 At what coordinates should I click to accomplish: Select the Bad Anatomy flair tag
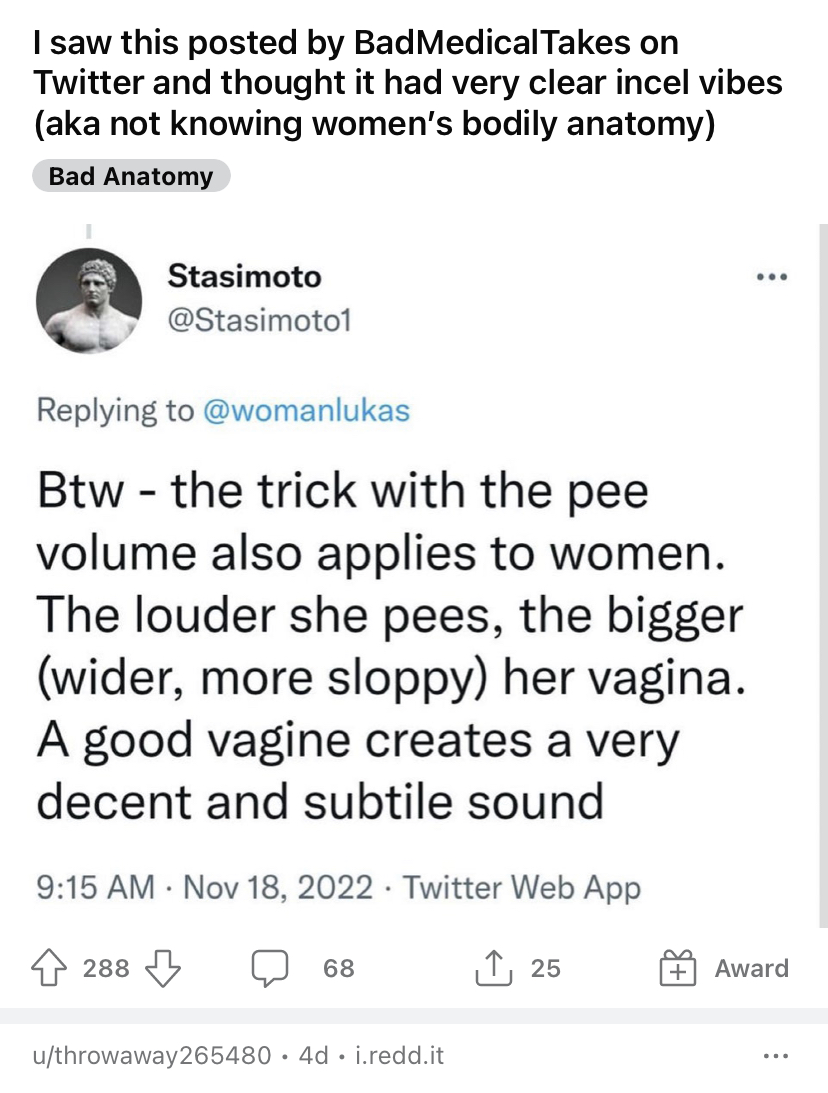[131, 176]
